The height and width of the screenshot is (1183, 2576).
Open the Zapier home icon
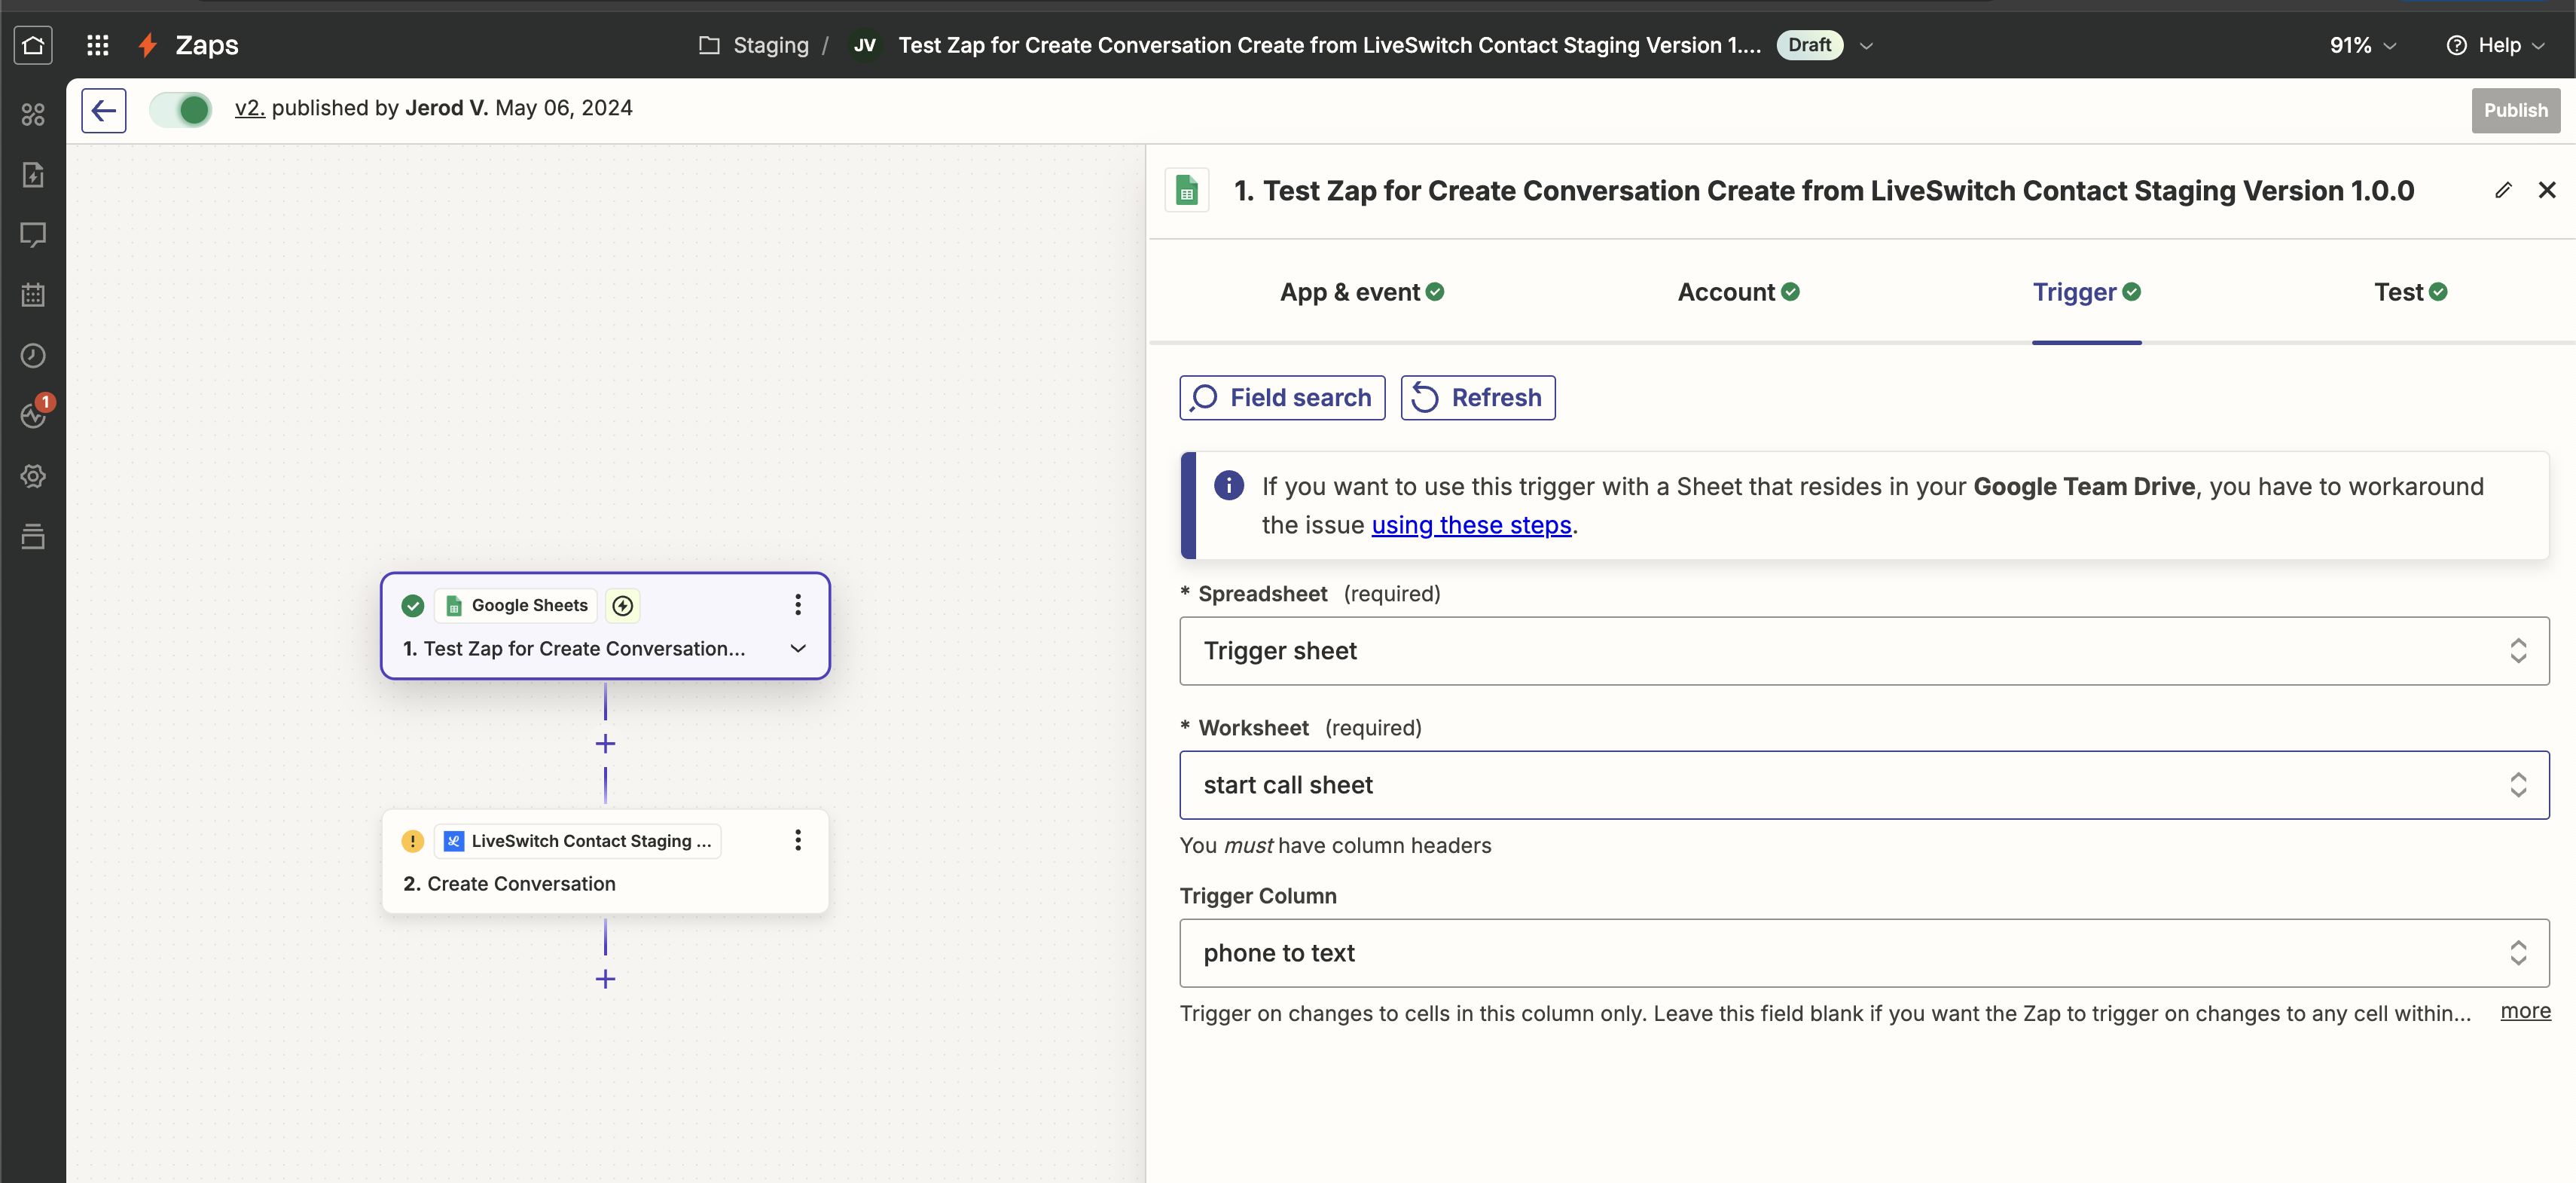(33, 45)
